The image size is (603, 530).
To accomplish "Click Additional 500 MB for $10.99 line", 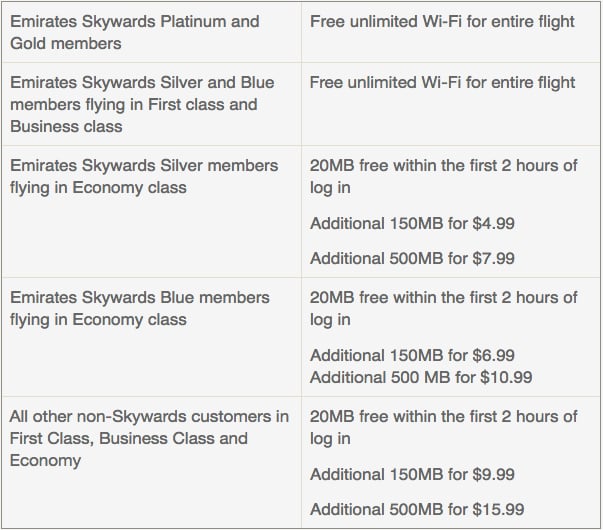I will click(x=421, y=377).
